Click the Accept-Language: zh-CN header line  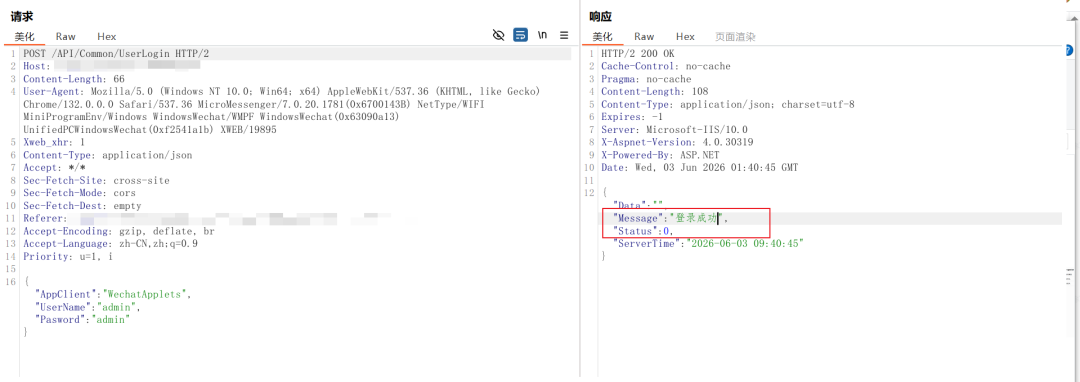click(x=111, y=244)
